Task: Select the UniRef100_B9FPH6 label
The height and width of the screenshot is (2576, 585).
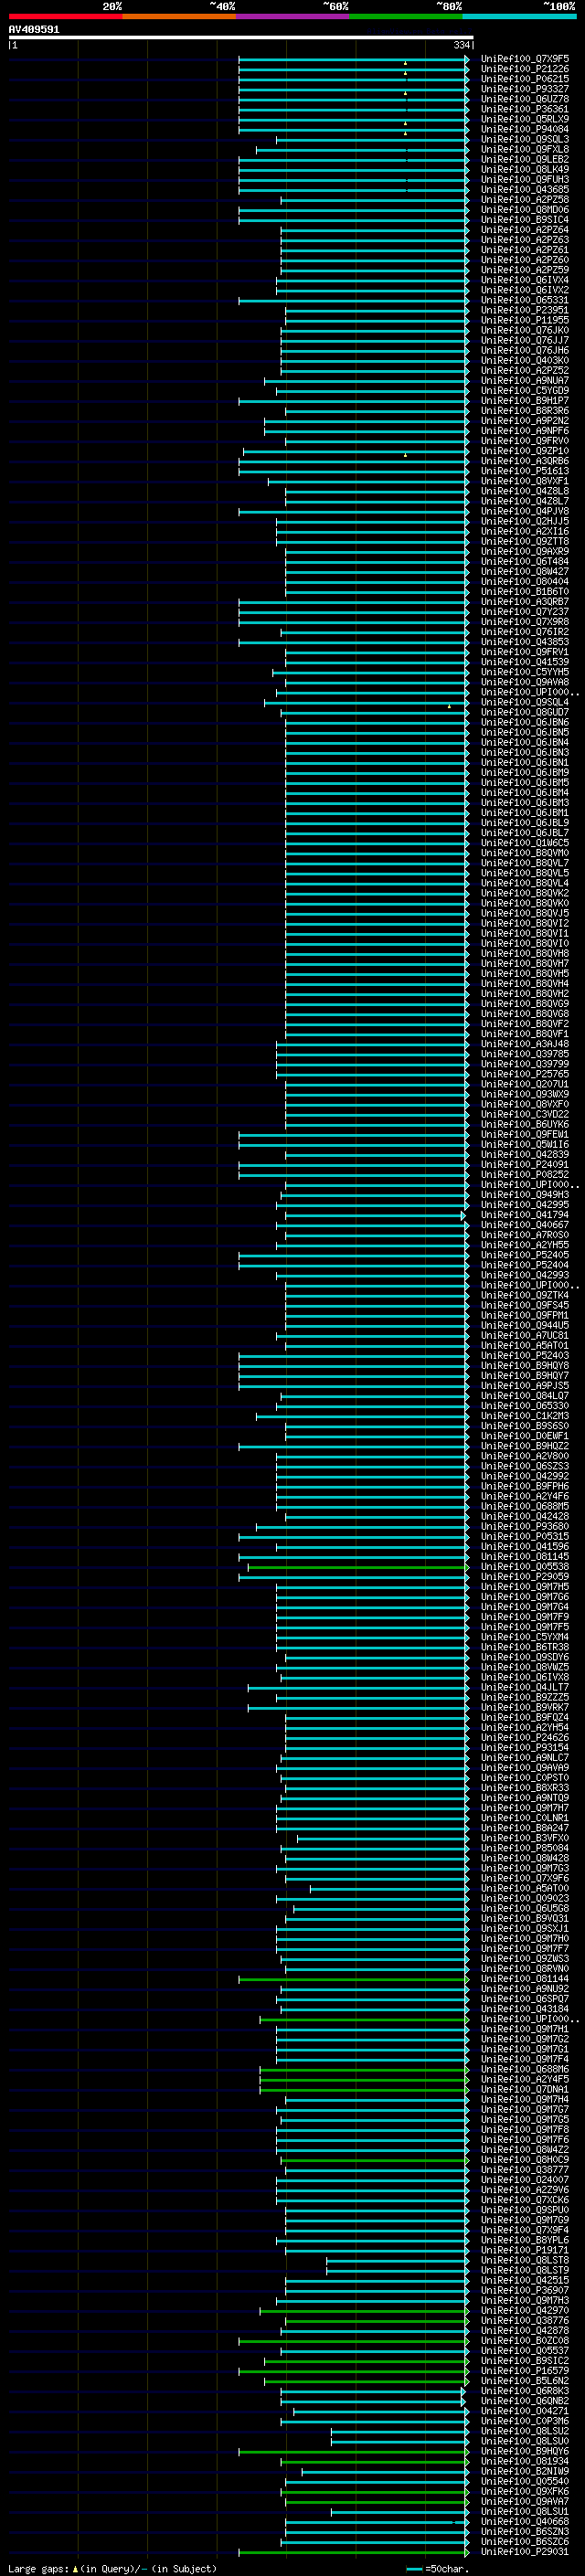Action: (525, 1487)
